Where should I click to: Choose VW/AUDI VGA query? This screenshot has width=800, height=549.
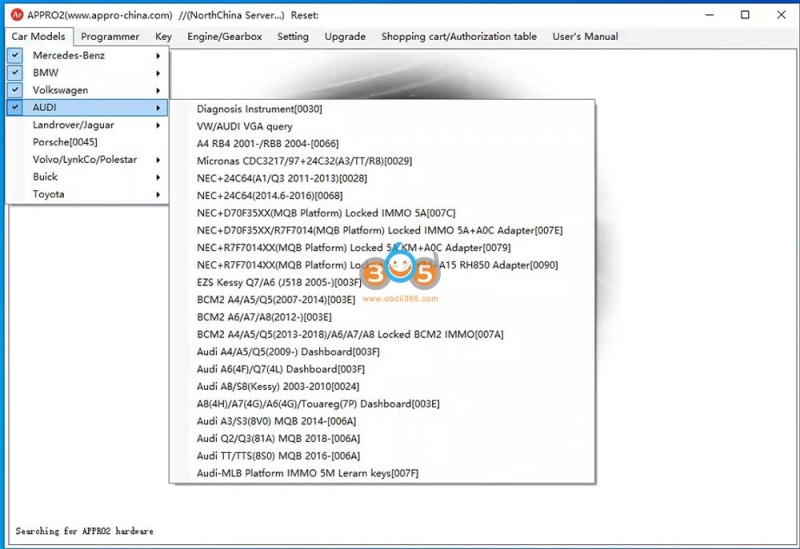[x=382, y=126]
